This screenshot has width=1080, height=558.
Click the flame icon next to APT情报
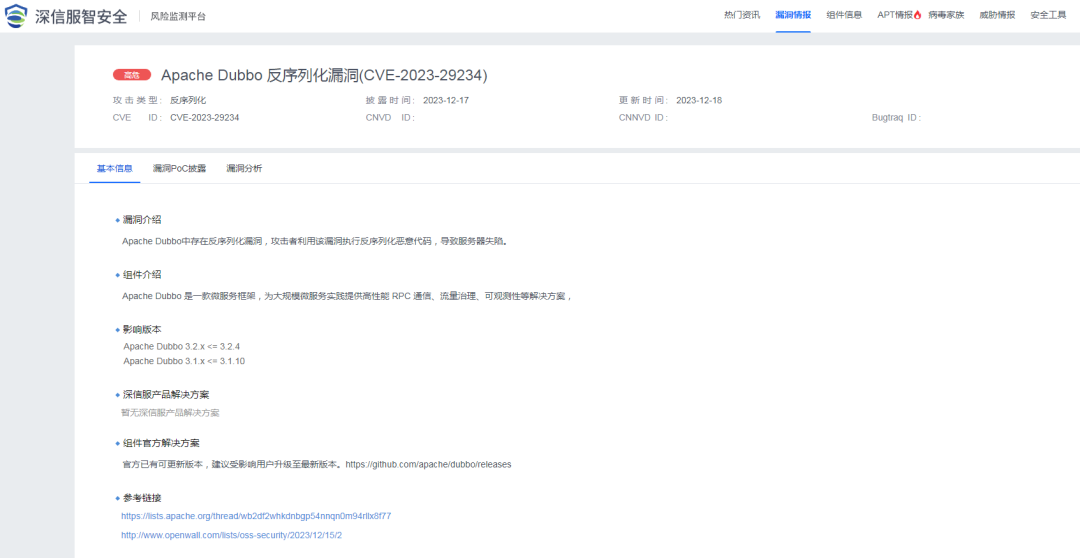pos(917,15)
